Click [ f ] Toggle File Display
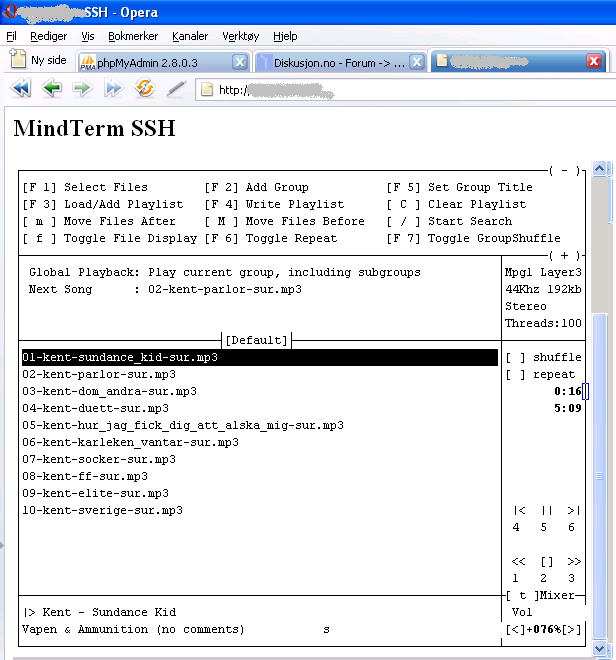Image resolution: width=616 pixels, height=660 pixels. (x=109, y=238)
